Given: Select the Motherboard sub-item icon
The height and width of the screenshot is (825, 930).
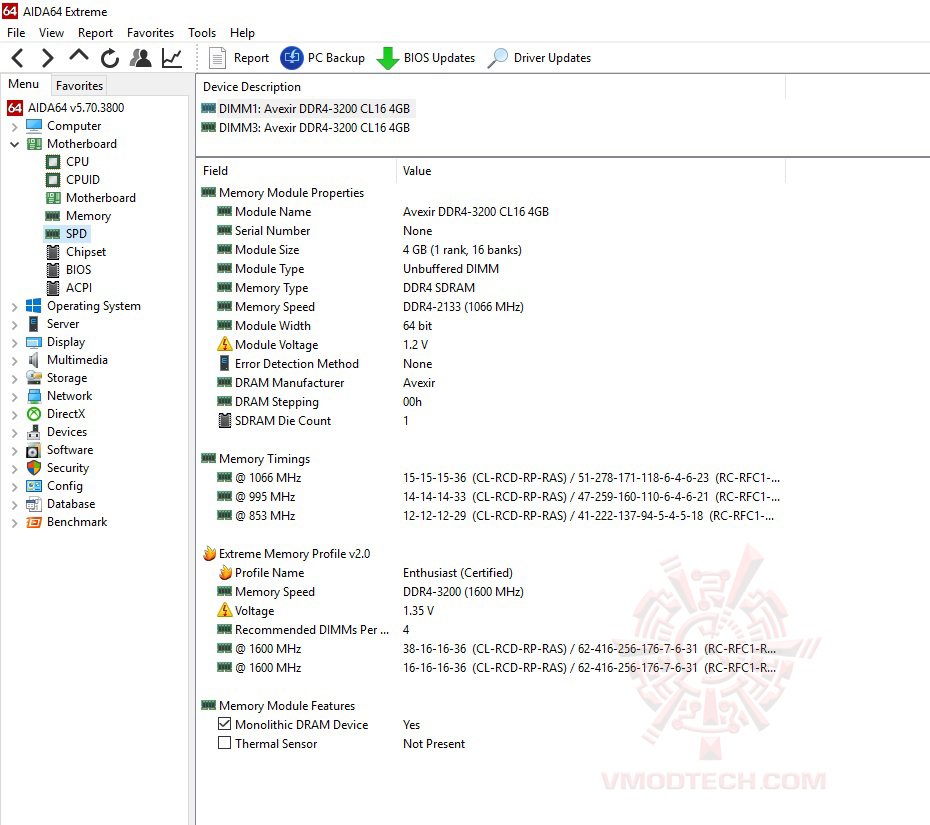Looking at the screenshot, I should [x=53, y=198].
